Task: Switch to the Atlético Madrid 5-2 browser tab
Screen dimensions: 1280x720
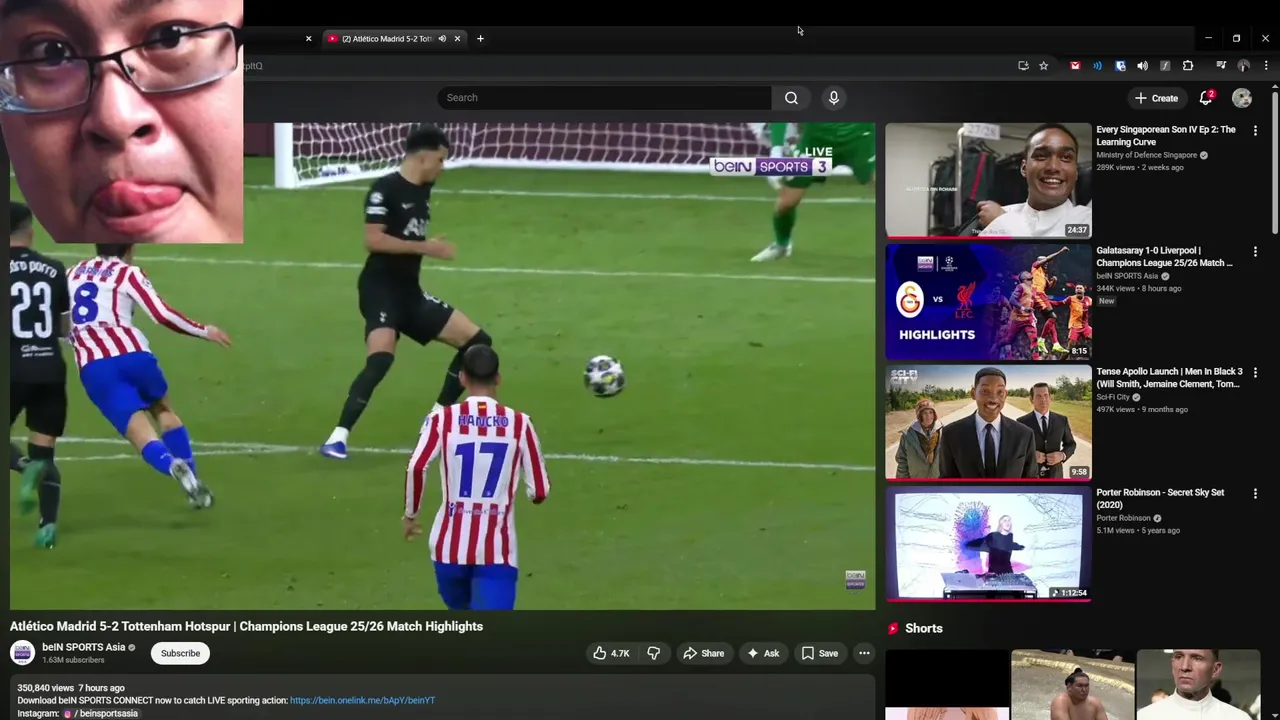Action: (387, 39)
